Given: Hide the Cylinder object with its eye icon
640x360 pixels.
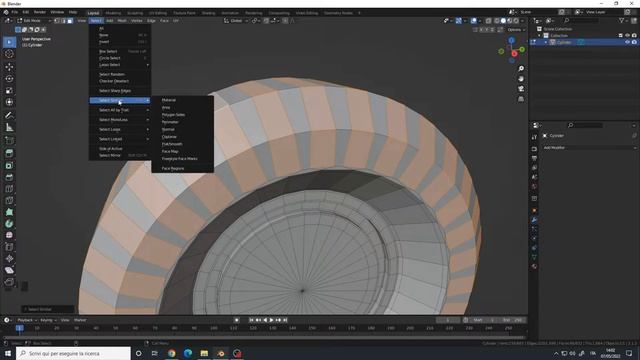Looking at the screenshot, I should tap(627, 42).
